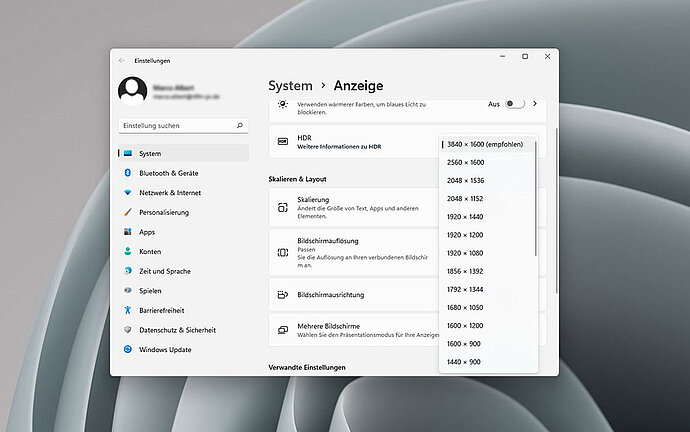Open the HDR settings row
Image resolution: width=690 pixels, height=432 pixels.
pyautogui.click(x=407, y=142)
